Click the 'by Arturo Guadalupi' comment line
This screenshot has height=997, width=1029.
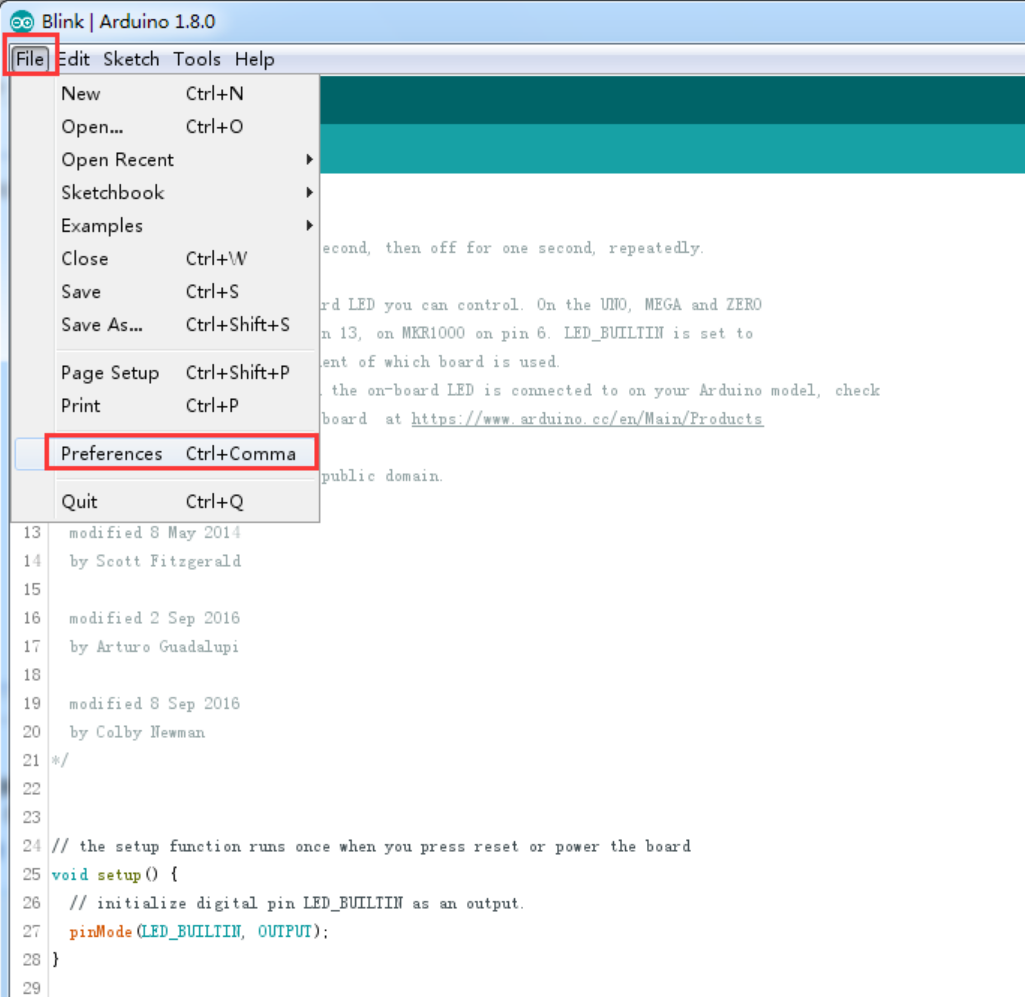(154, 647)
